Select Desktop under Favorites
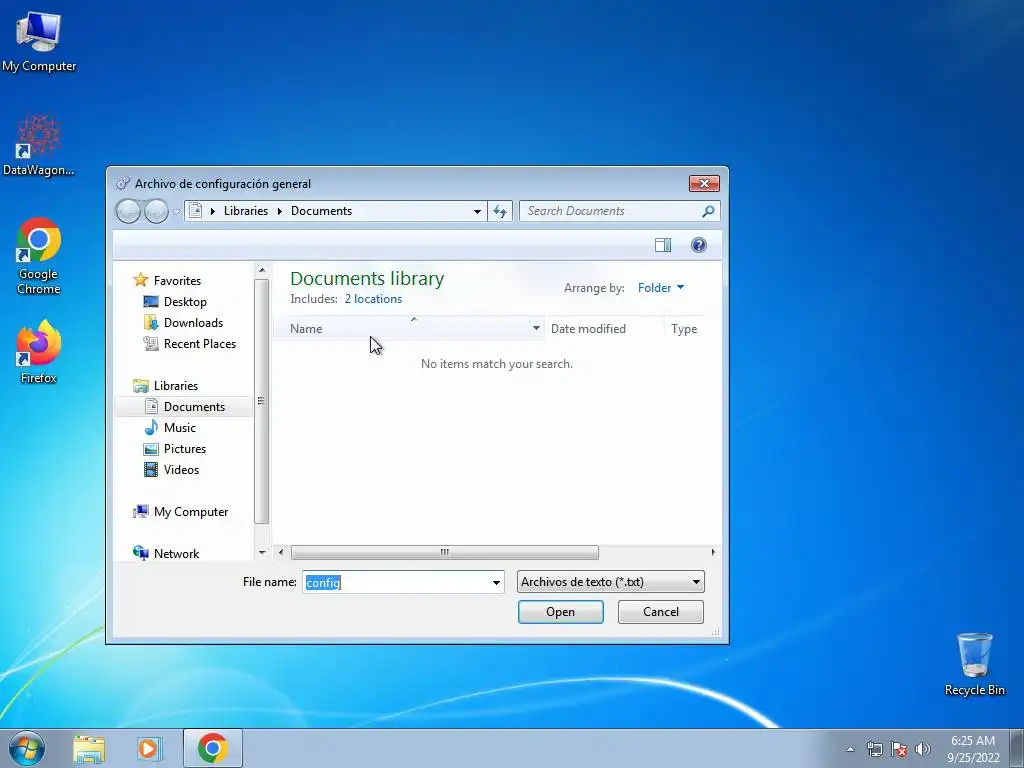This screenshot has width=1024, height=768. tap(185, 302)
